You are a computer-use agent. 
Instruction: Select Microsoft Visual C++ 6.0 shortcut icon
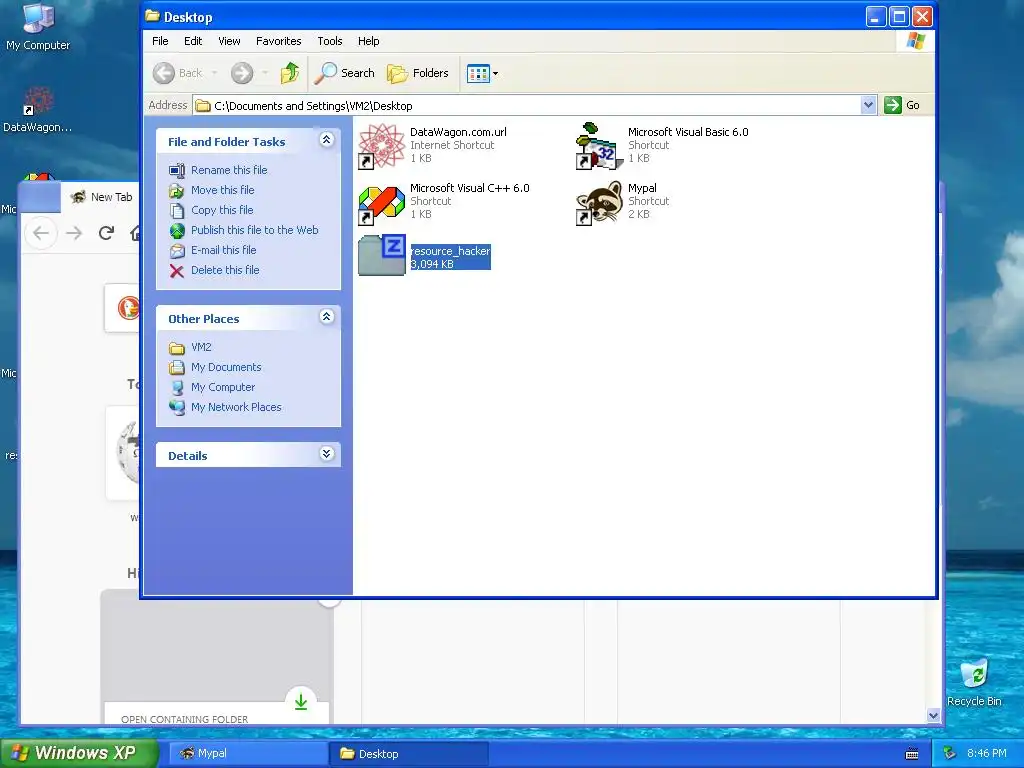pos(381,204)
